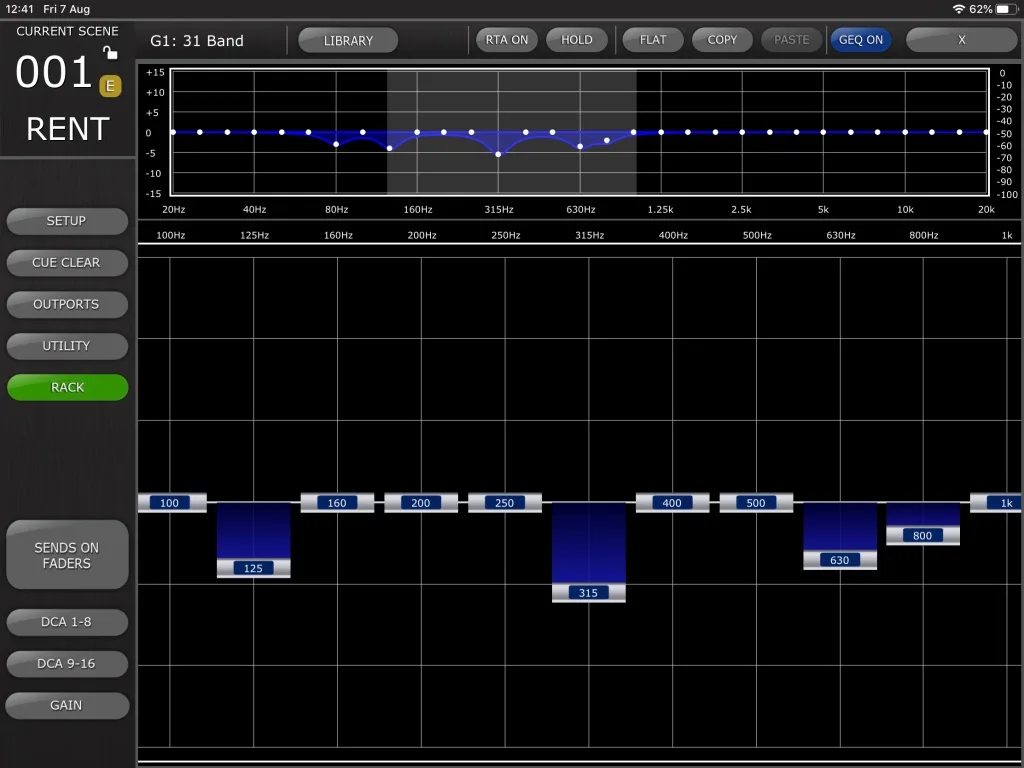Click the 10k label under EQ graph
The image size is (1024, 768).
(905, 210)
